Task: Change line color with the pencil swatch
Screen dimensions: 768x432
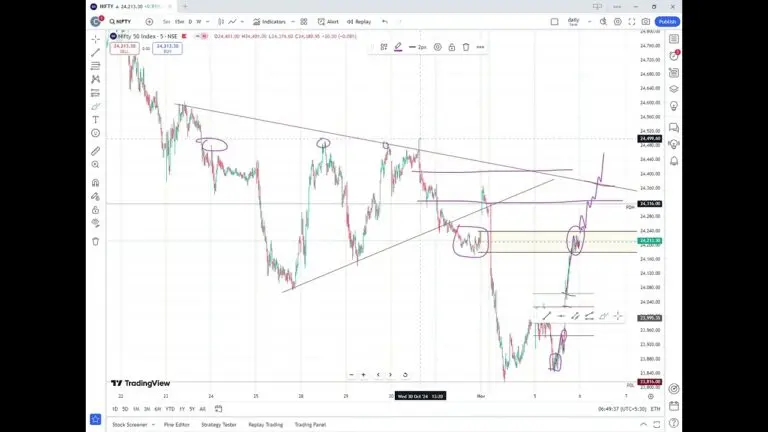Action: [x=398, y=47]
